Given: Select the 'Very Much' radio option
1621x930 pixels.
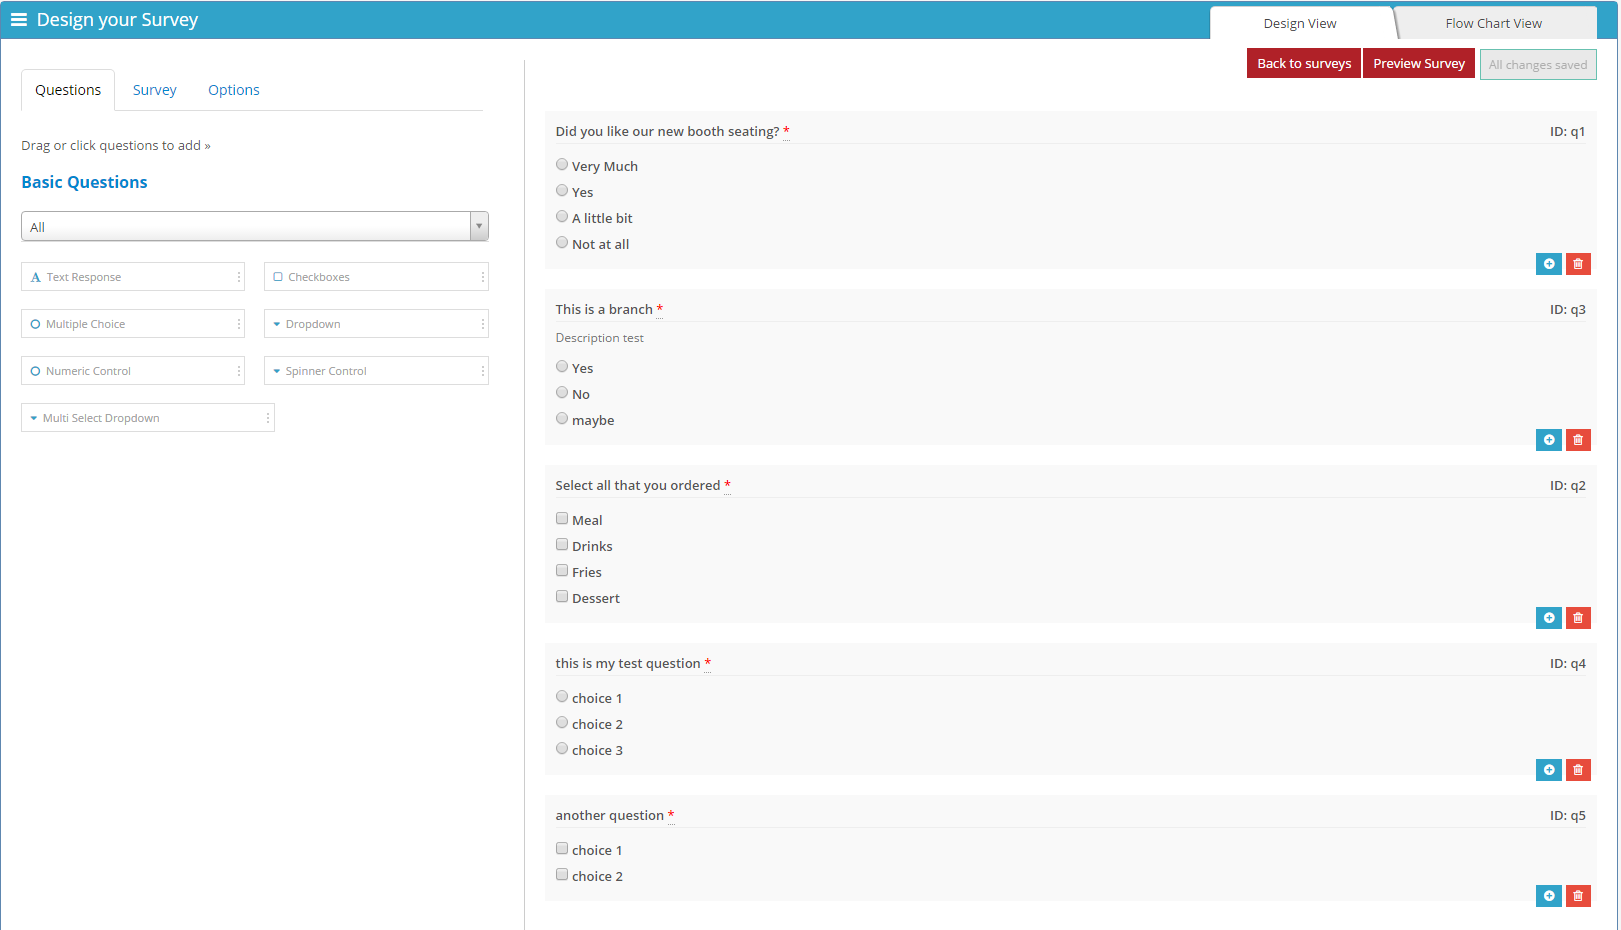Looking at the screenshot, I should 562,165.
